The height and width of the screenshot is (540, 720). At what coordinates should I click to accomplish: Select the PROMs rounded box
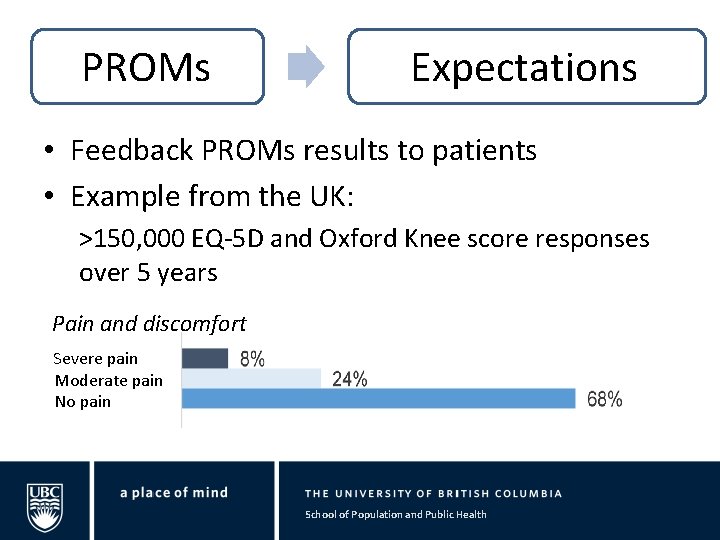tap(147, 67)
